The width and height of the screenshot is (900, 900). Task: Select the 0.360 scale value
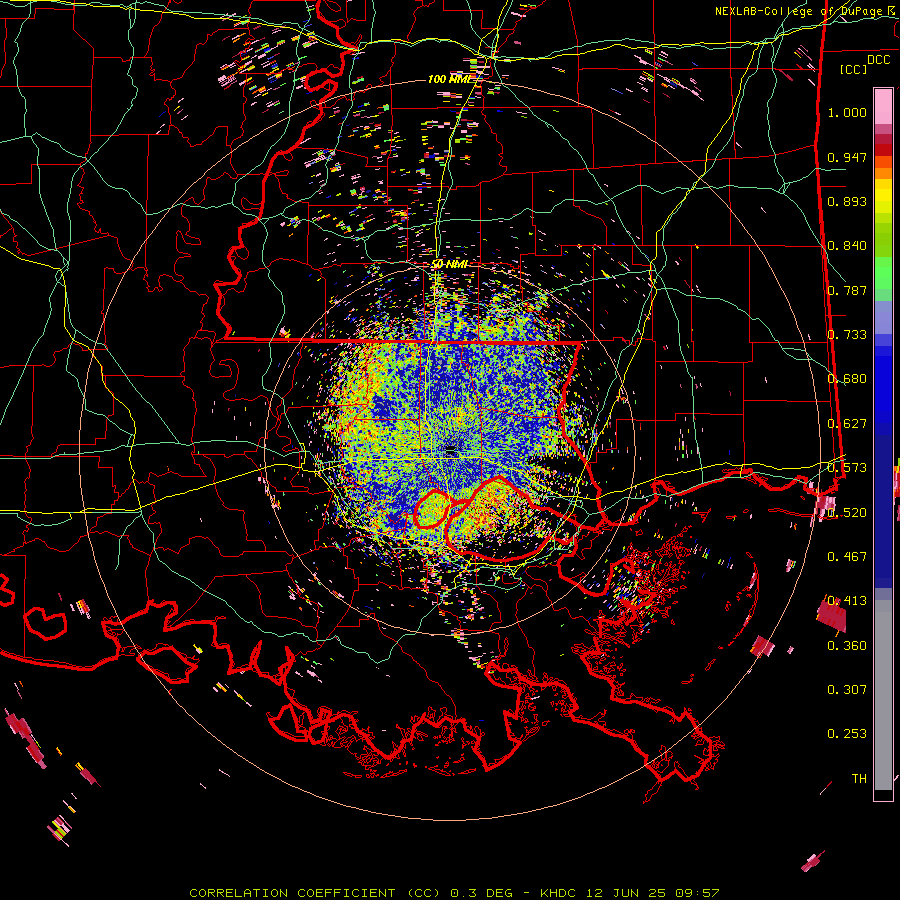coord(847,646)
